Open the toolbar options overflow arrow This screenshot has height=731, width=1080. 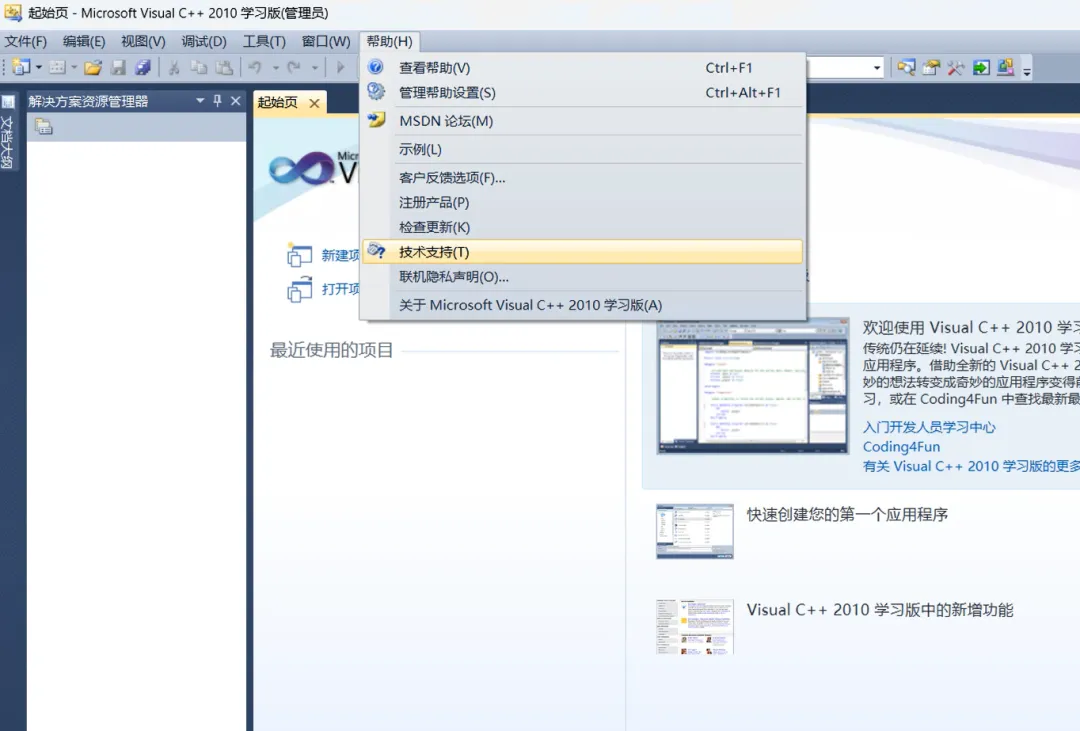tap(1027, 71)
